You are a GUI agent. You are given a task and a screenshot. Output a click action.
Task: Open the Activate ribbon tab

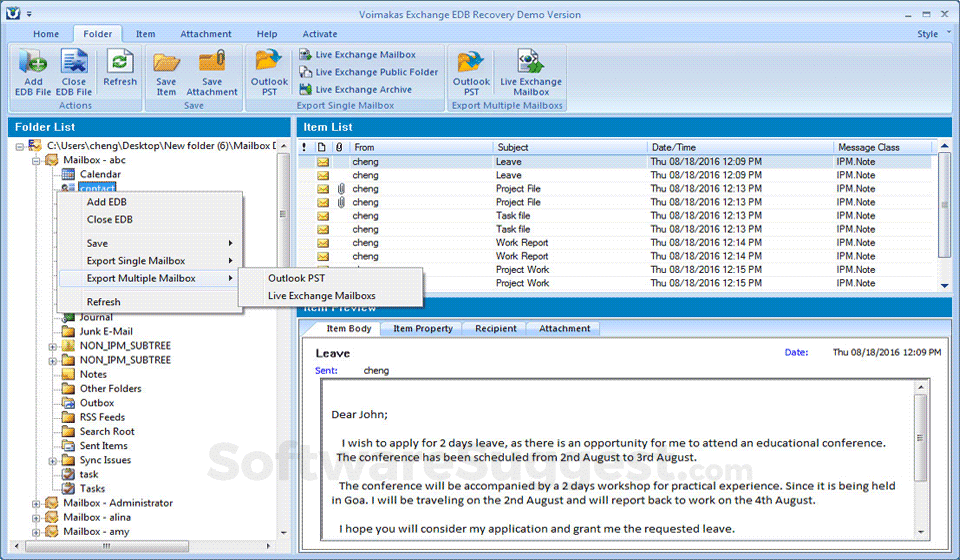click(x=320, y=34)
